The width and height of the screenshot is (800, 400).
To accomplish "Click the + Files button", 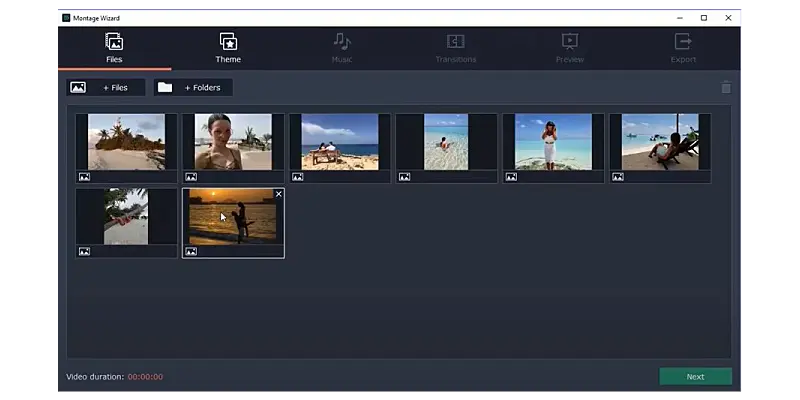I will click(x=106, y=88).
